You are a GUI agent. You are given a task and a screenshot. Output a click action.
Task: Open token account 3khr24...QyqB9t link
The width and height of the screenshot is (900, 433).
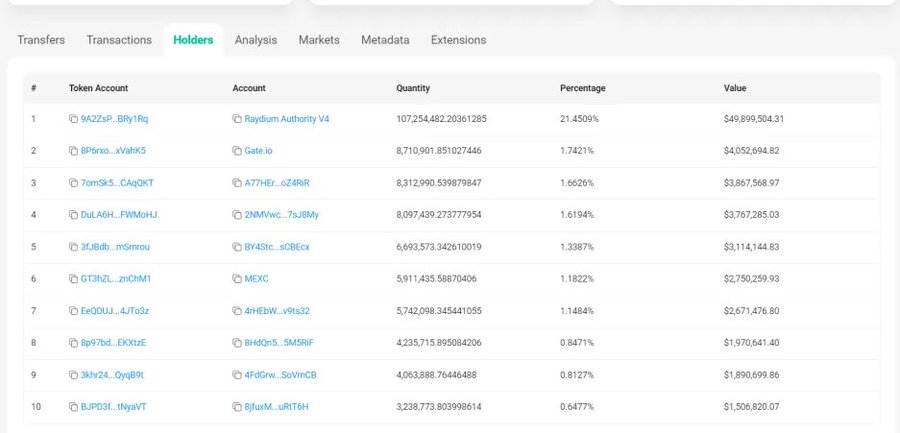tap(112, 375)
